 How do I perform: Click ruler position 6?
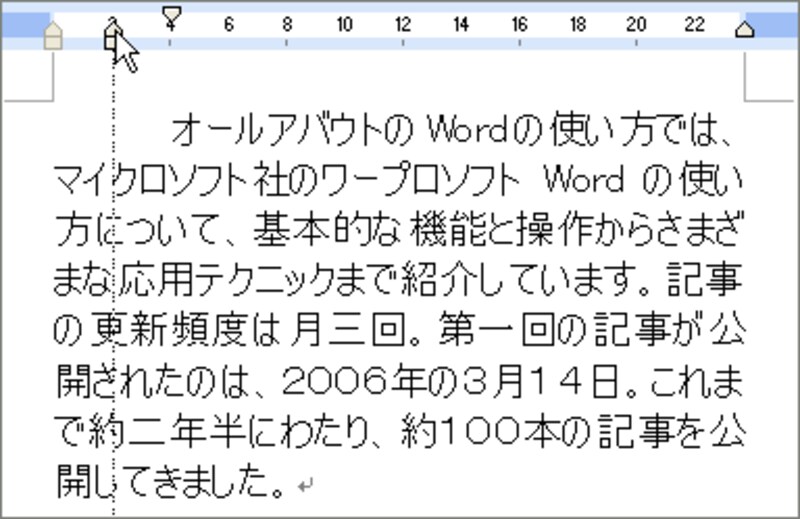(229, 24)
